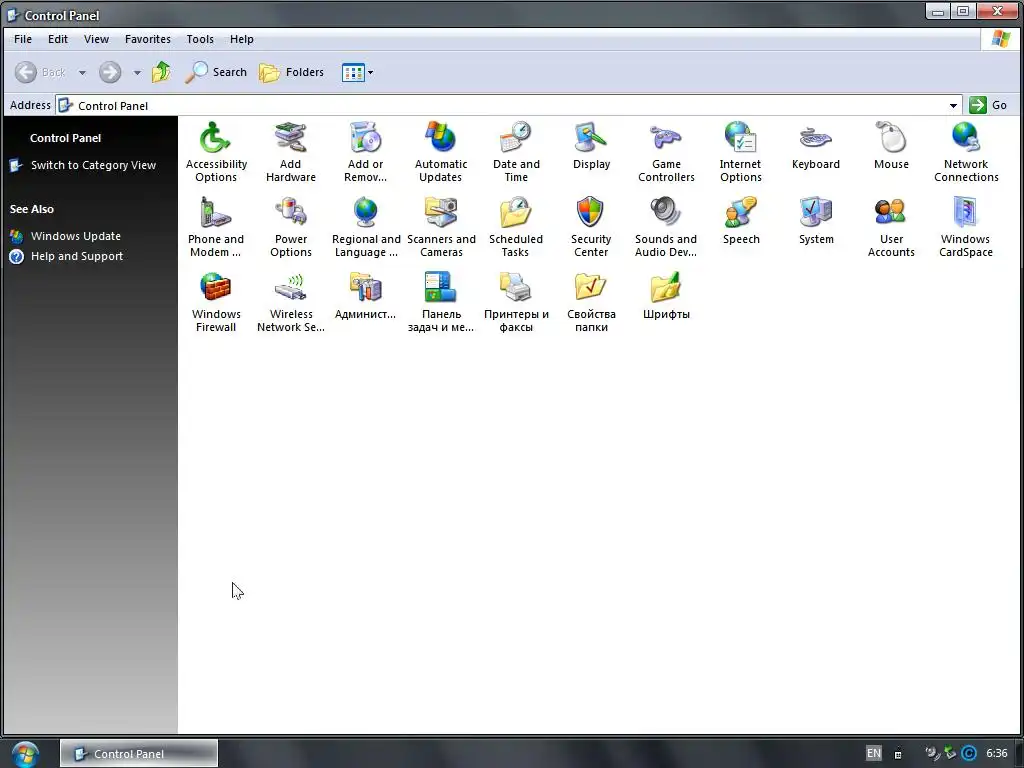
Task: Open Панель задач и меню icon
Action: pyautogui.click(x=441, y=288)
